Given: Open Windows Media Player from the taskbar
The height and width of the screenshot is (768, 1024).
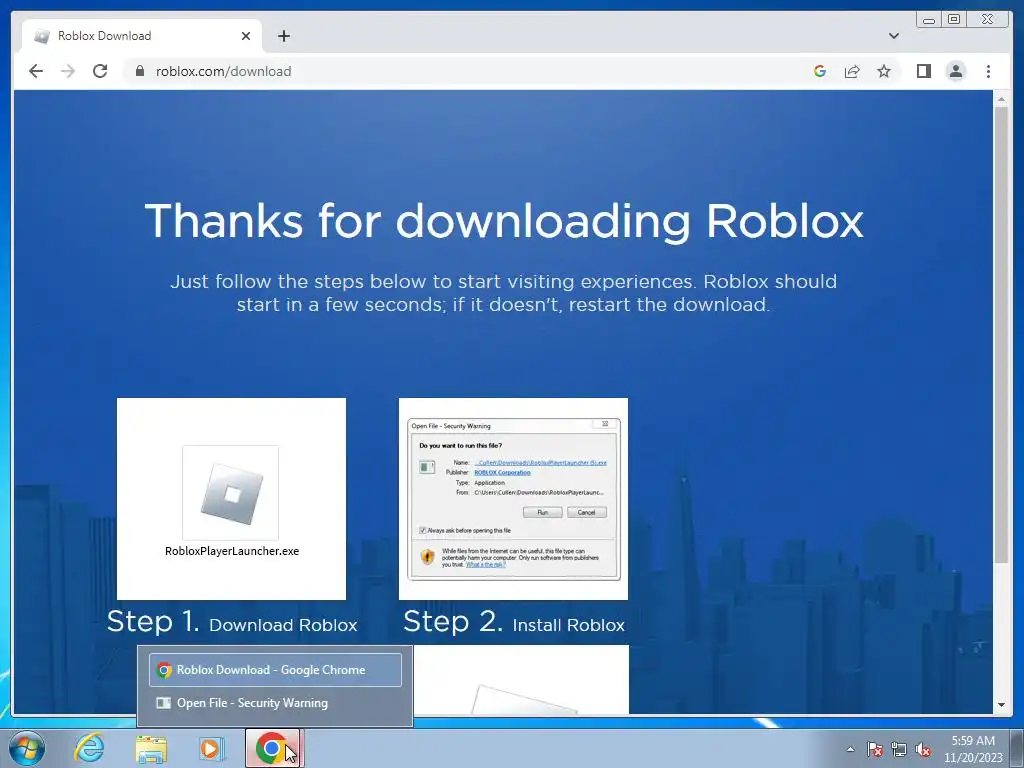Looking at the screenshot, I should coord(211,748).
